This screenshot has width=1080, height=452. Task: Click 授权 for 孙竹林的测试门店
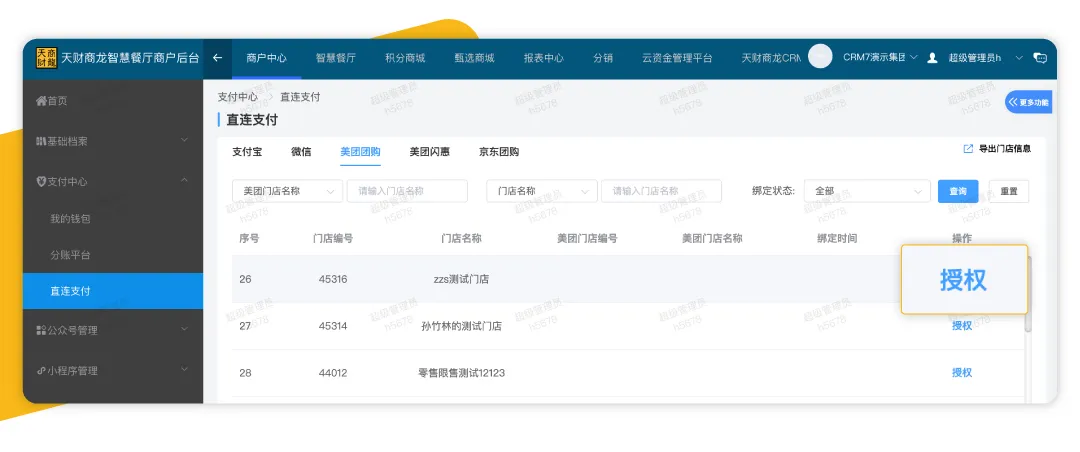point(962,326)
